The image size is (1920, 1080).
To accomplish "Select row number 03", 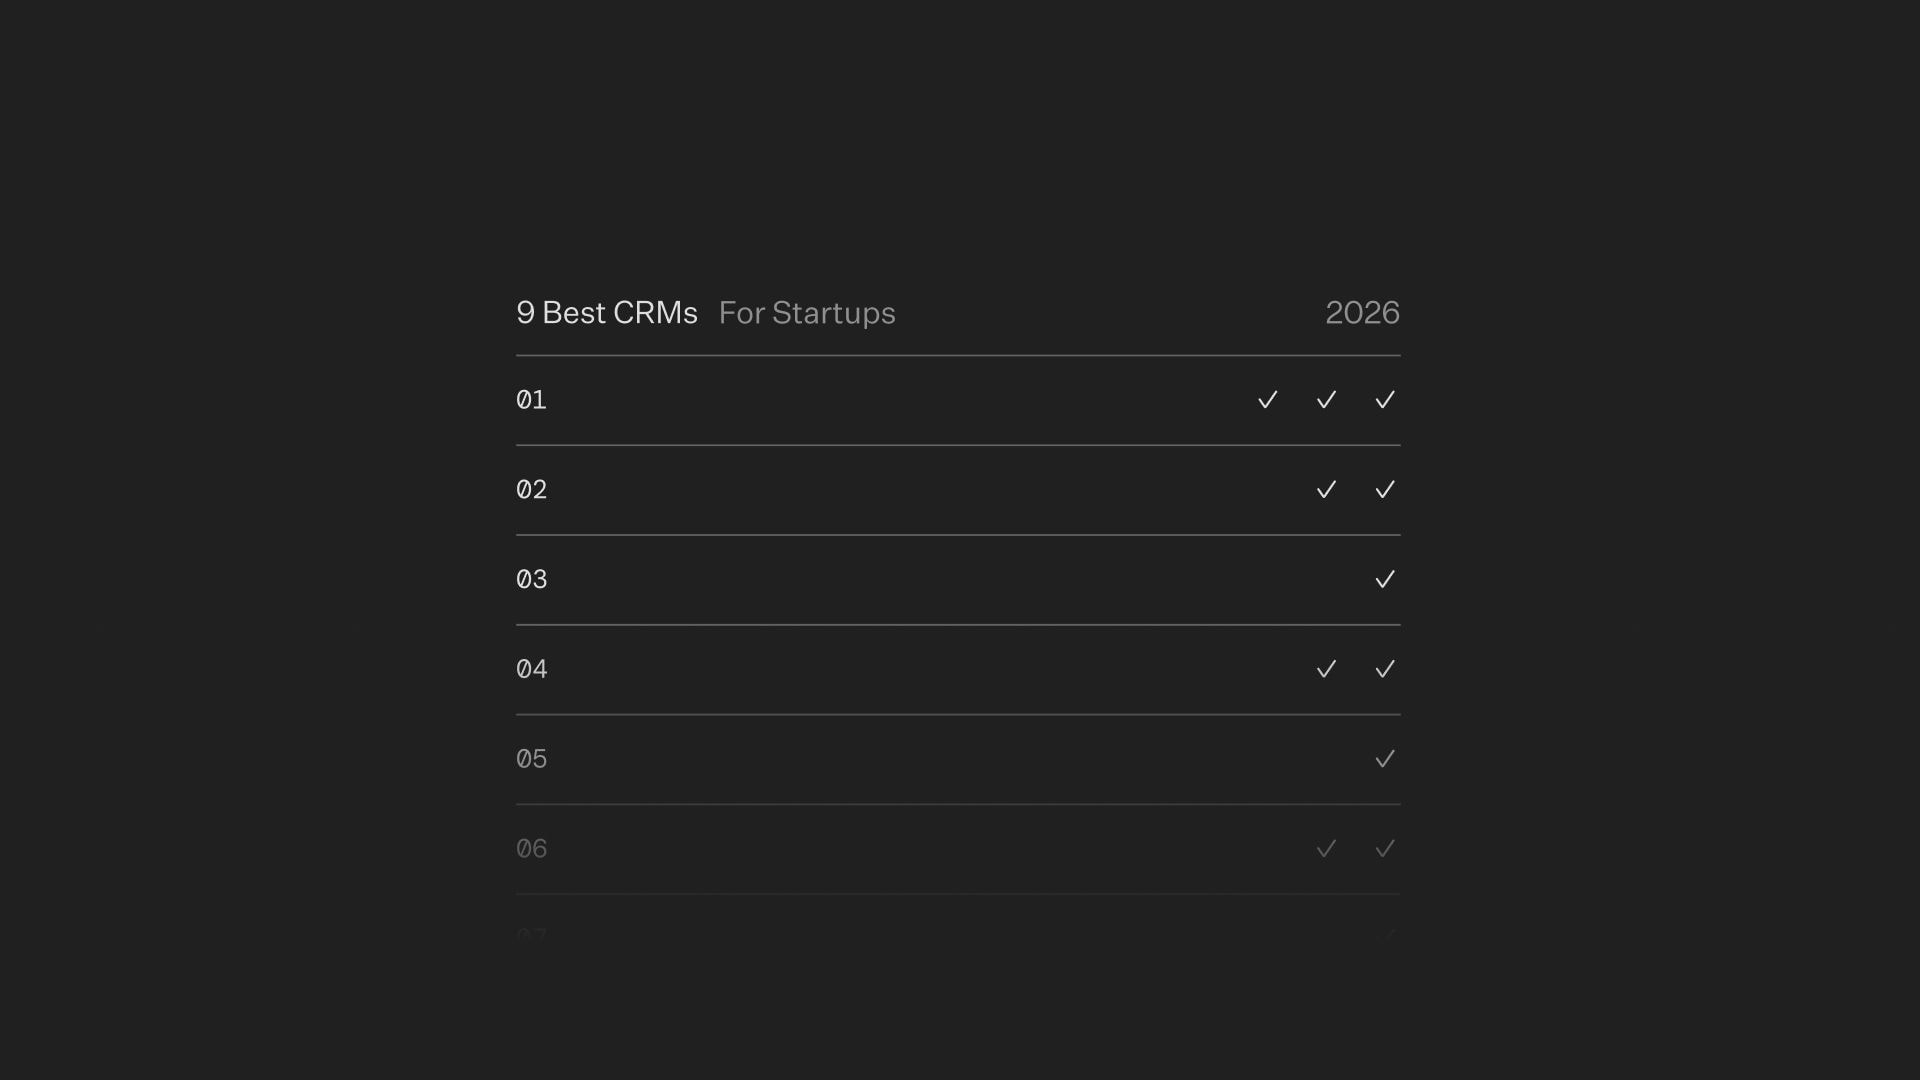I will 531,580.
